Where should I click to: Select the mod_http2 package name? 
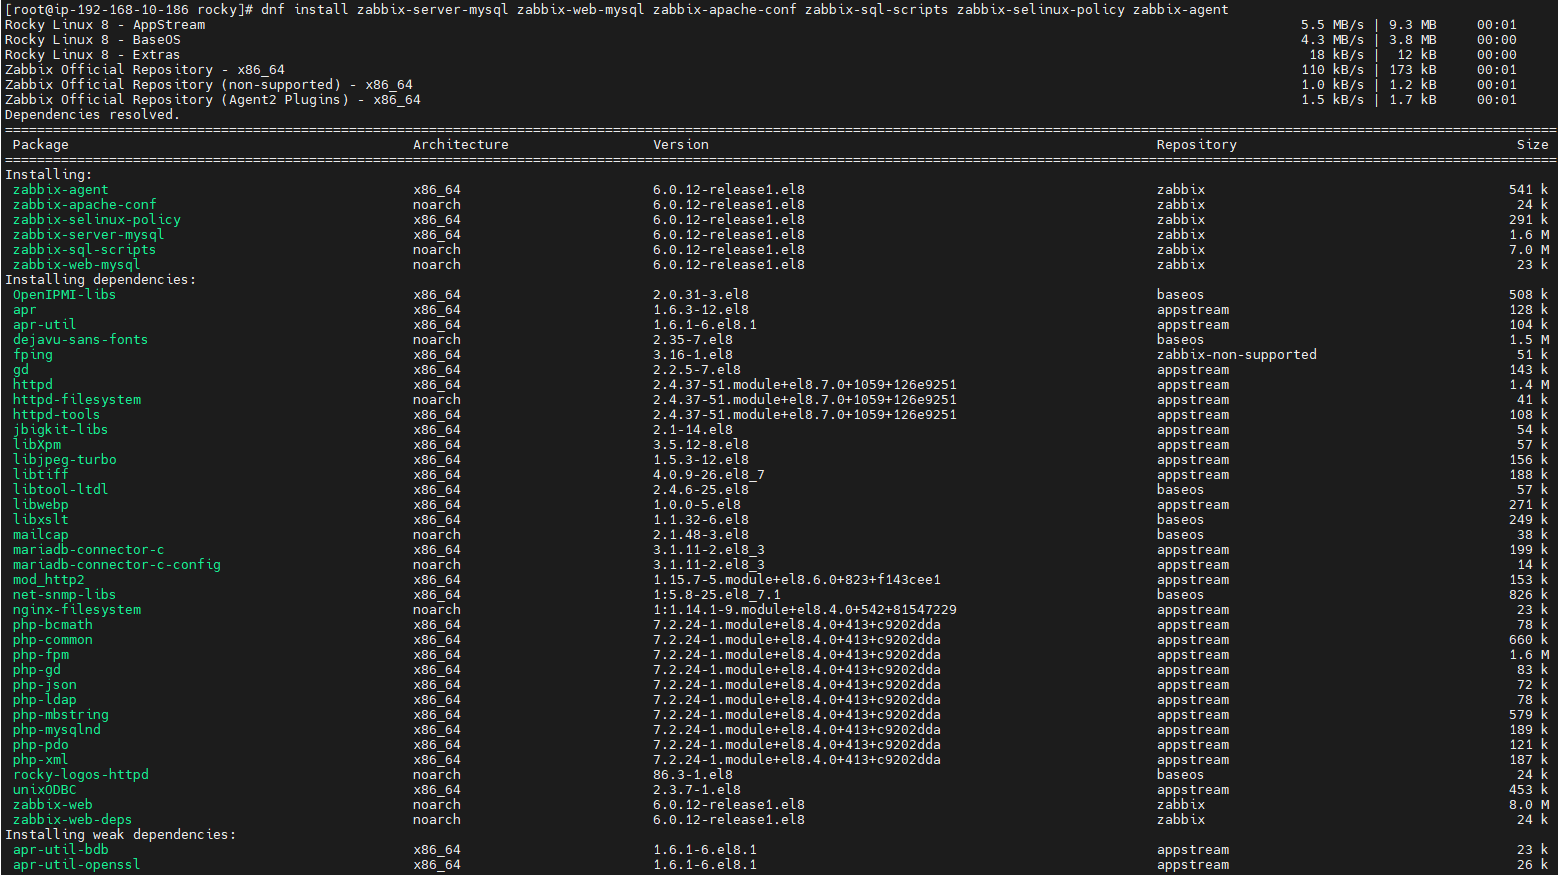[48, 579]
